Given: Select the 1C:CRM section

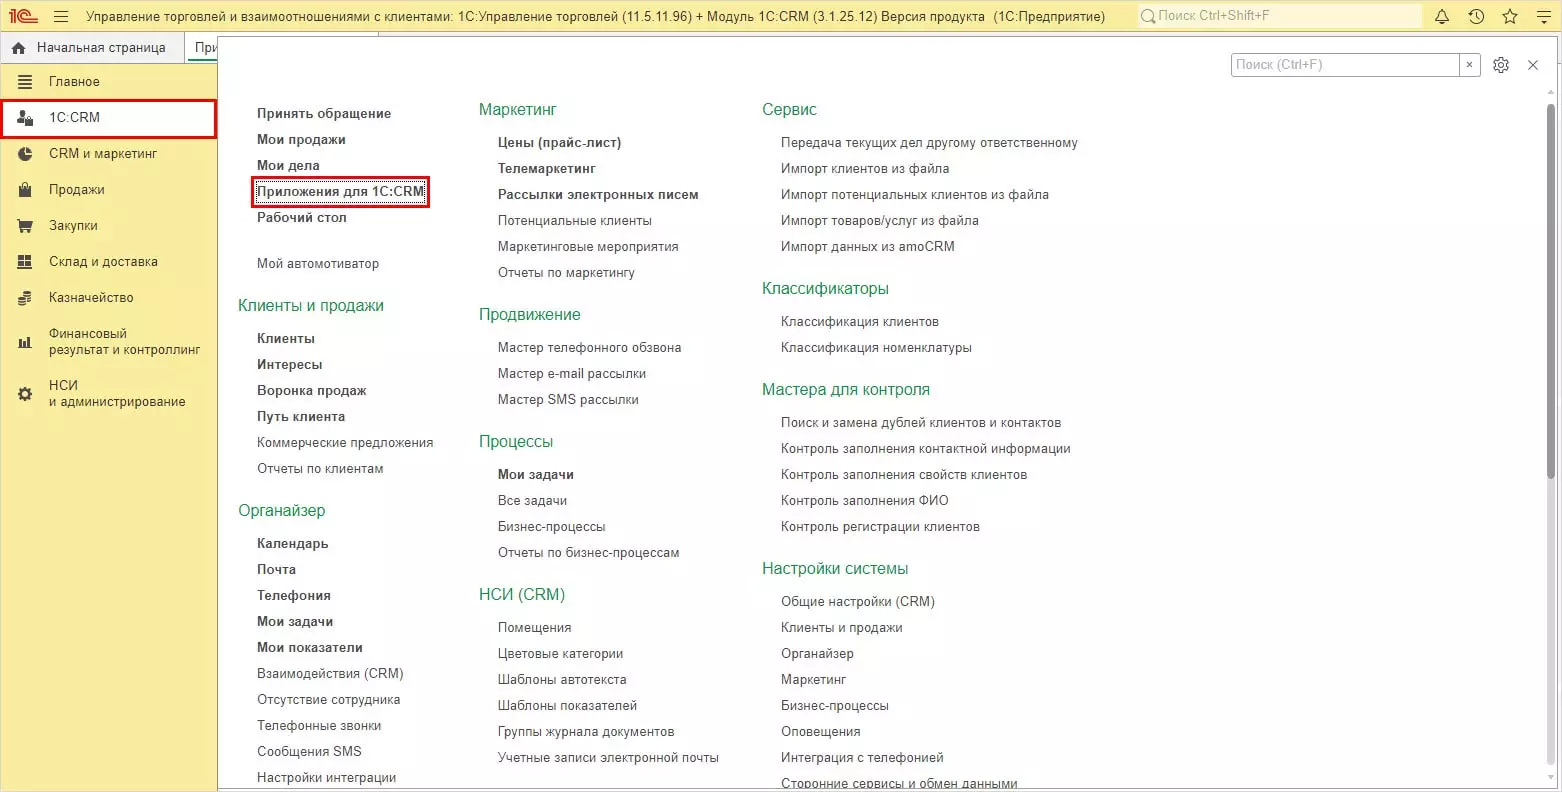Looking at the screenshot, I should pos(108,118).
